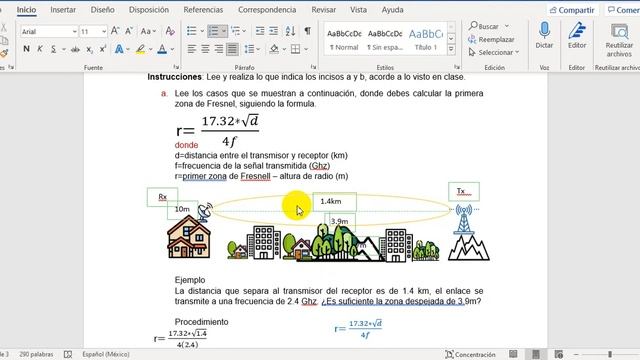This screenshot has width=640, height=360.
Task: Decrease indent icon
Action: pyautogui.click(x=260, y=31)
